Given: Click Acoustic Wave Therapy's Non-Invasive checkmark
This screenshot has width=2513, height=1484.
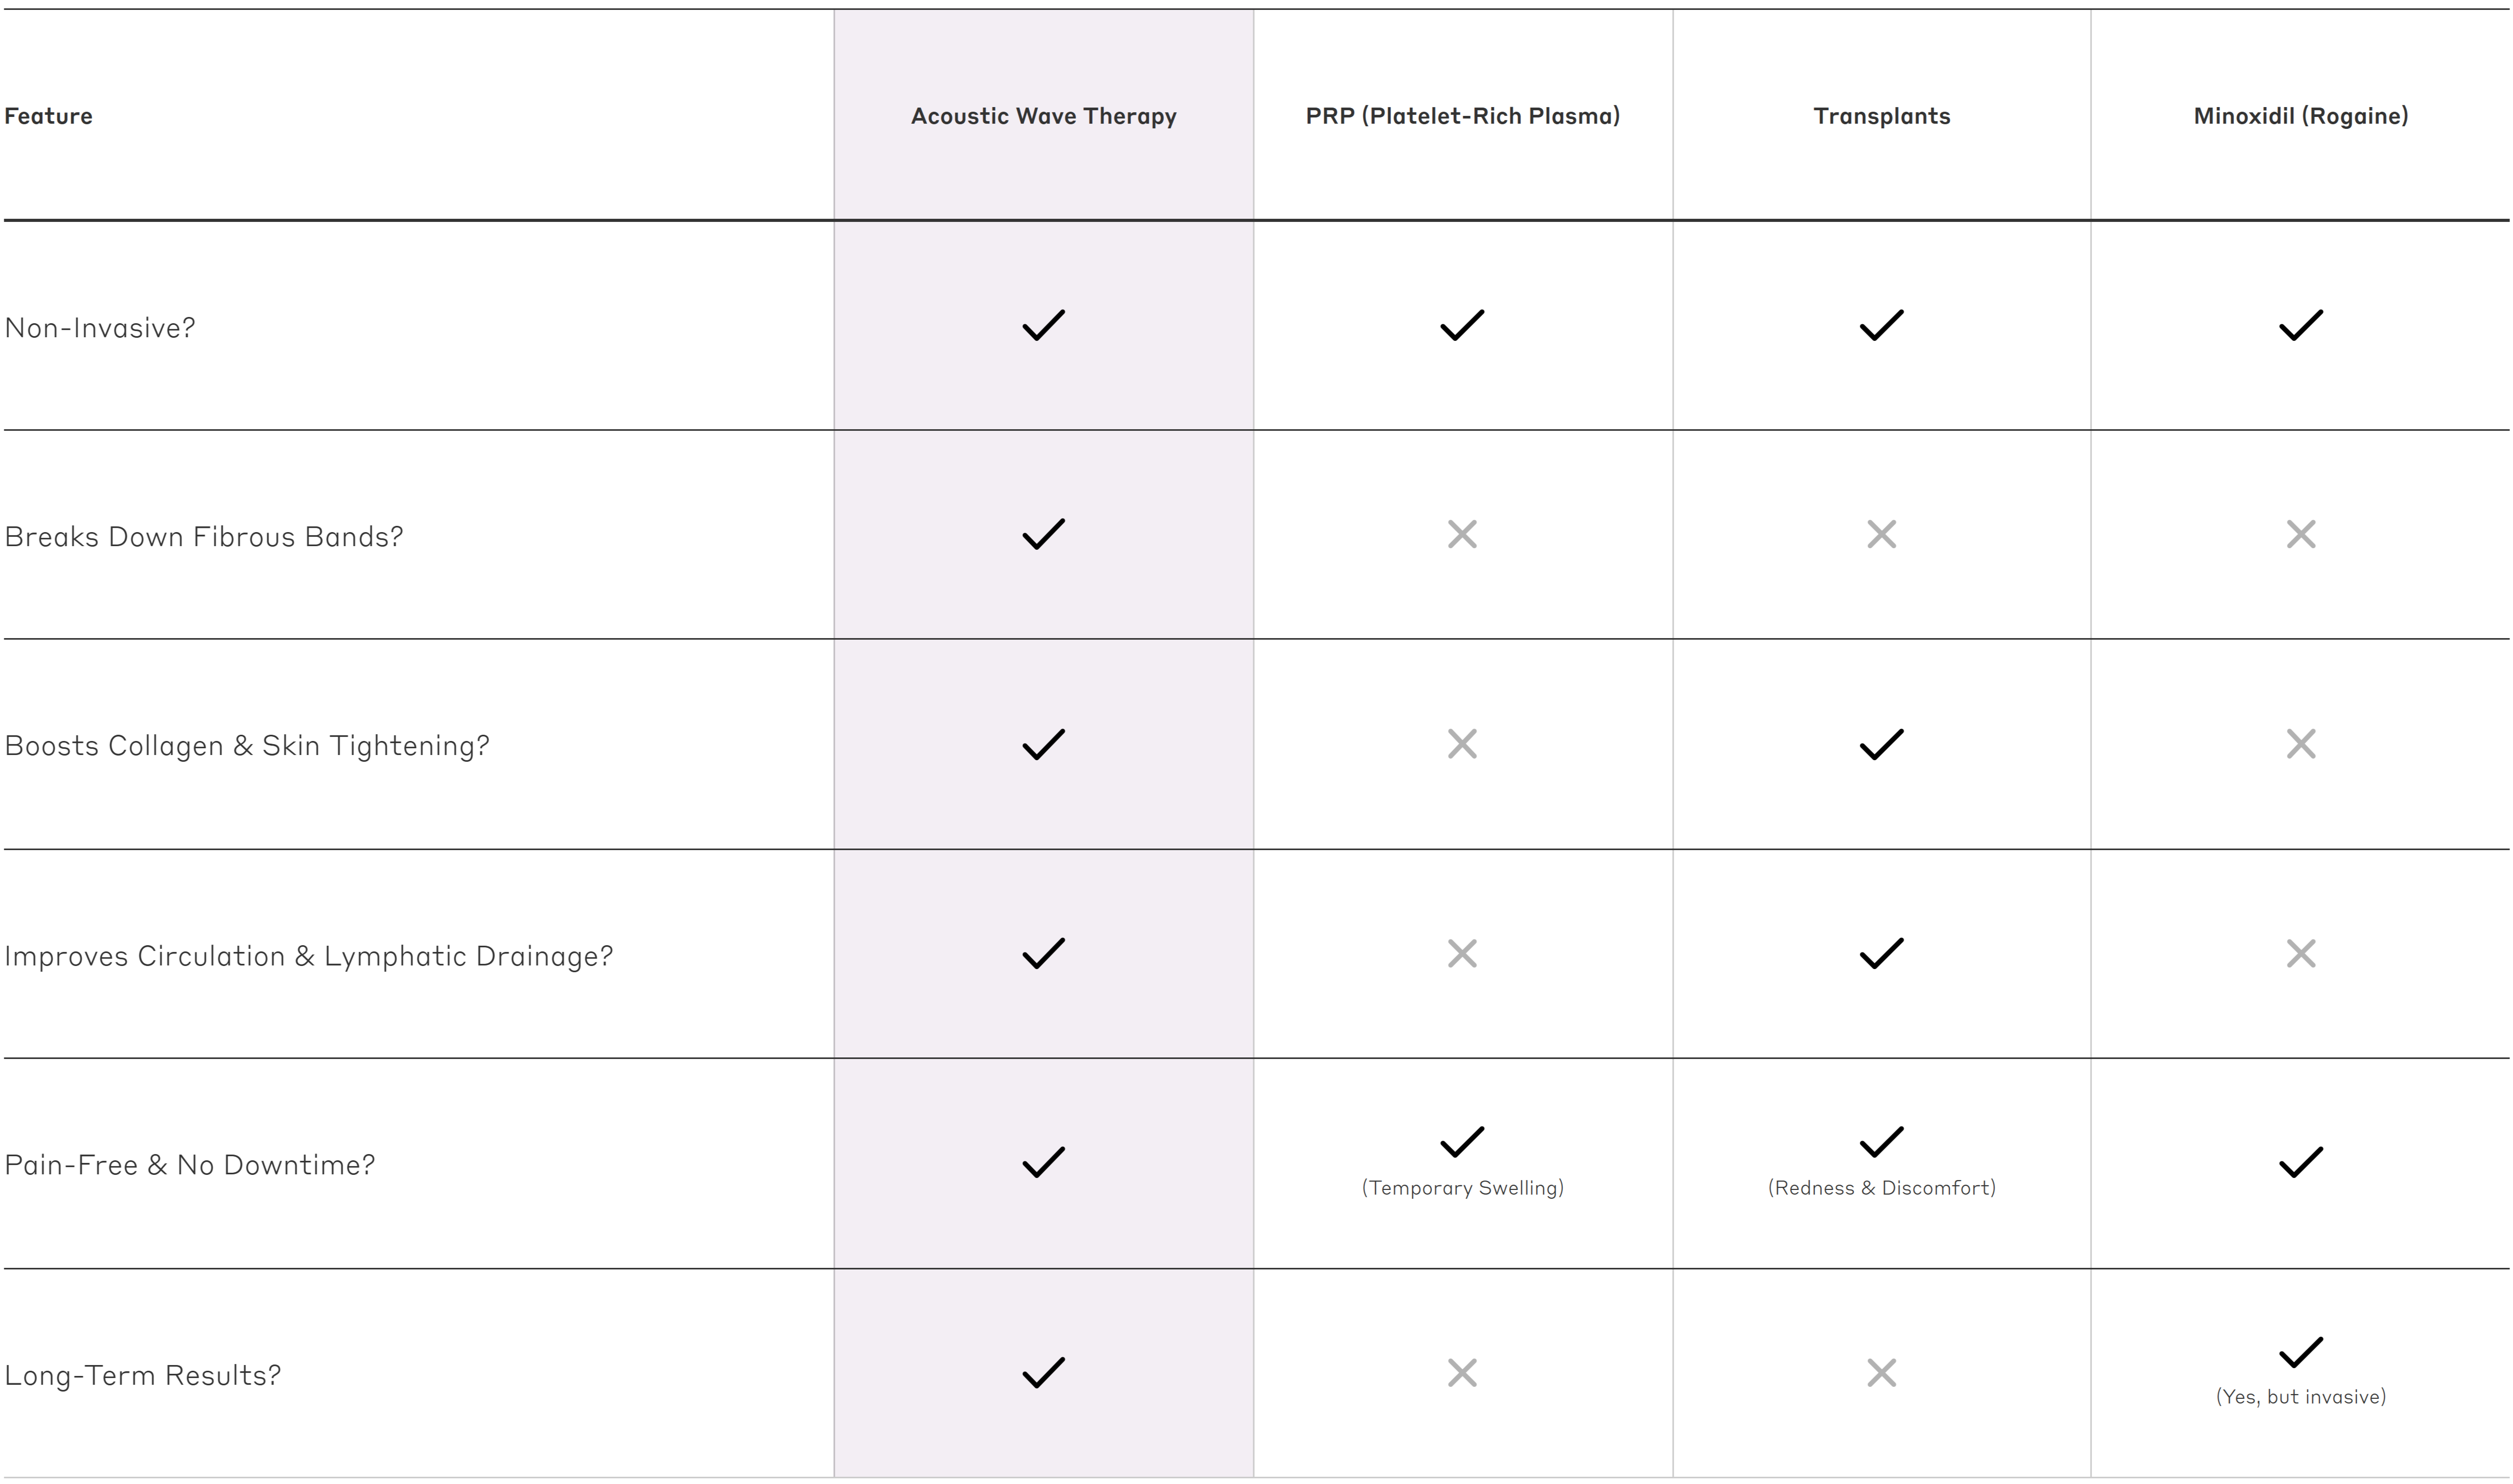Looking at the screenshot, I should pyautogui.click(x=1043, y=325).
